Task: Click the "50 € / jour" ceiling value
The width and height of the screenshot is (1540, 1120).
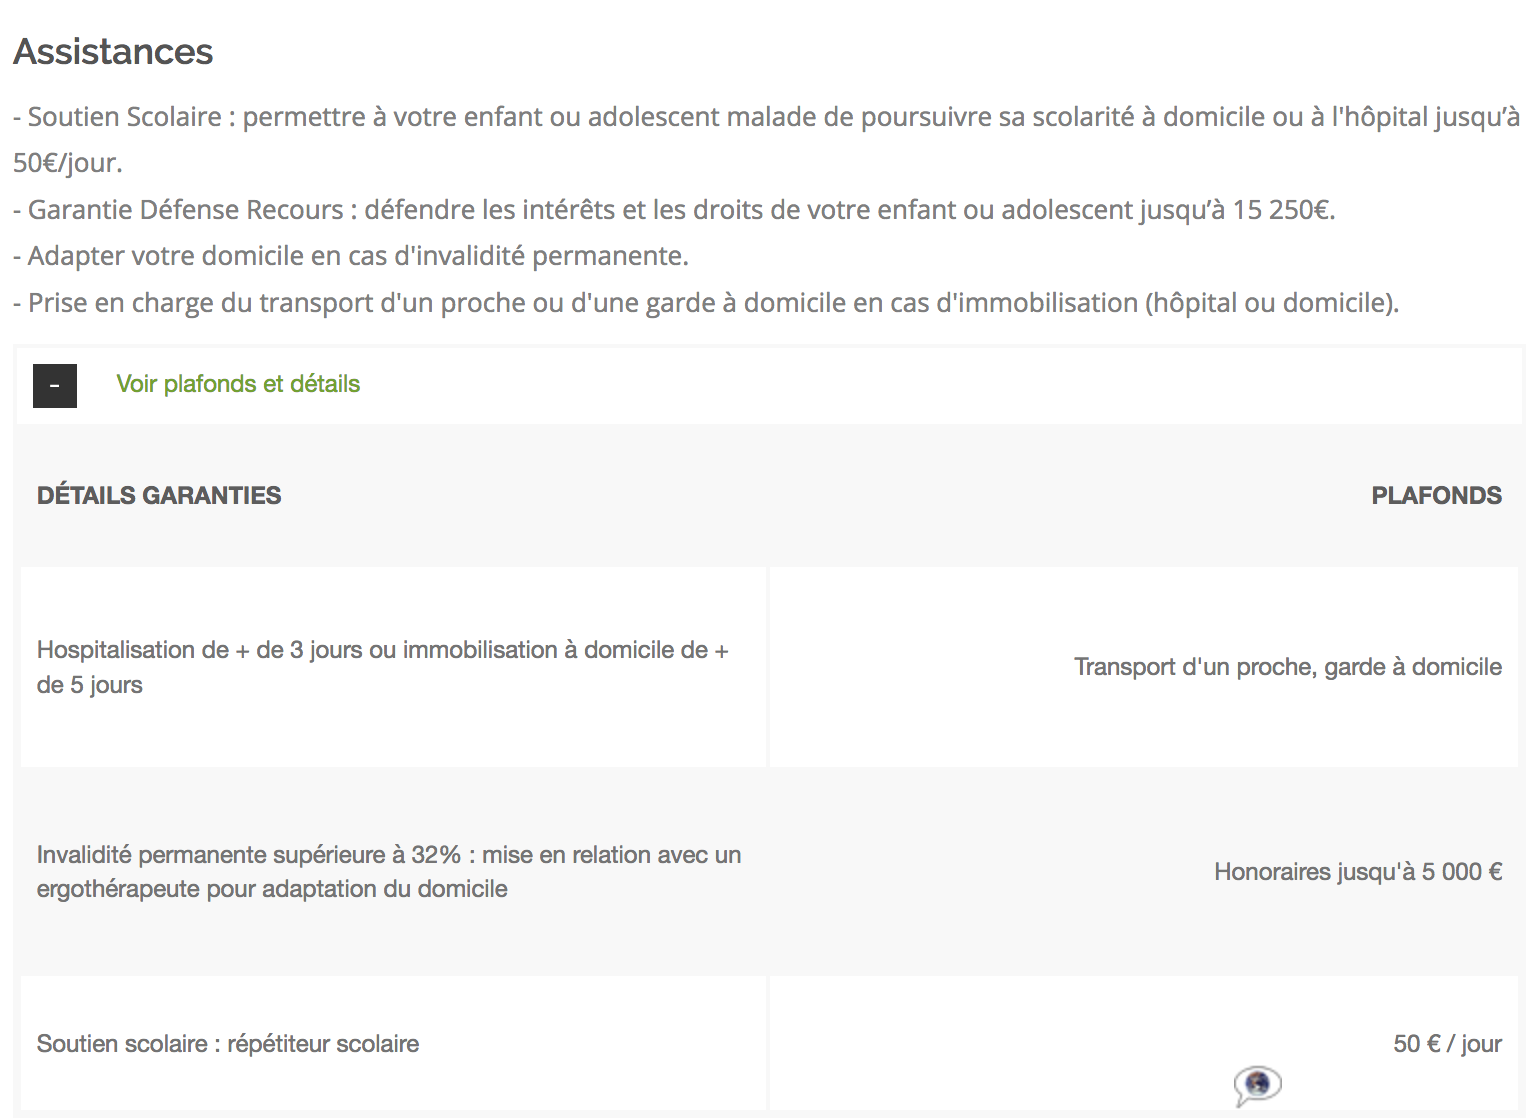Action: pos(1447,1044)
